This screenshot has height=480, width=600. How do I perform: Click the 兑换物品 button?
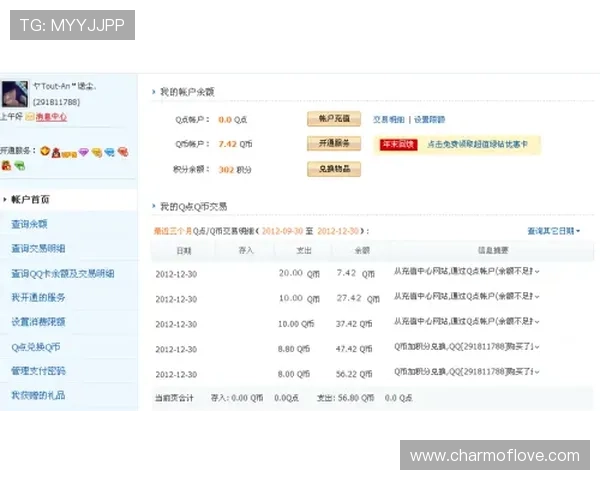pyautogui.click(x=334, y=169)
